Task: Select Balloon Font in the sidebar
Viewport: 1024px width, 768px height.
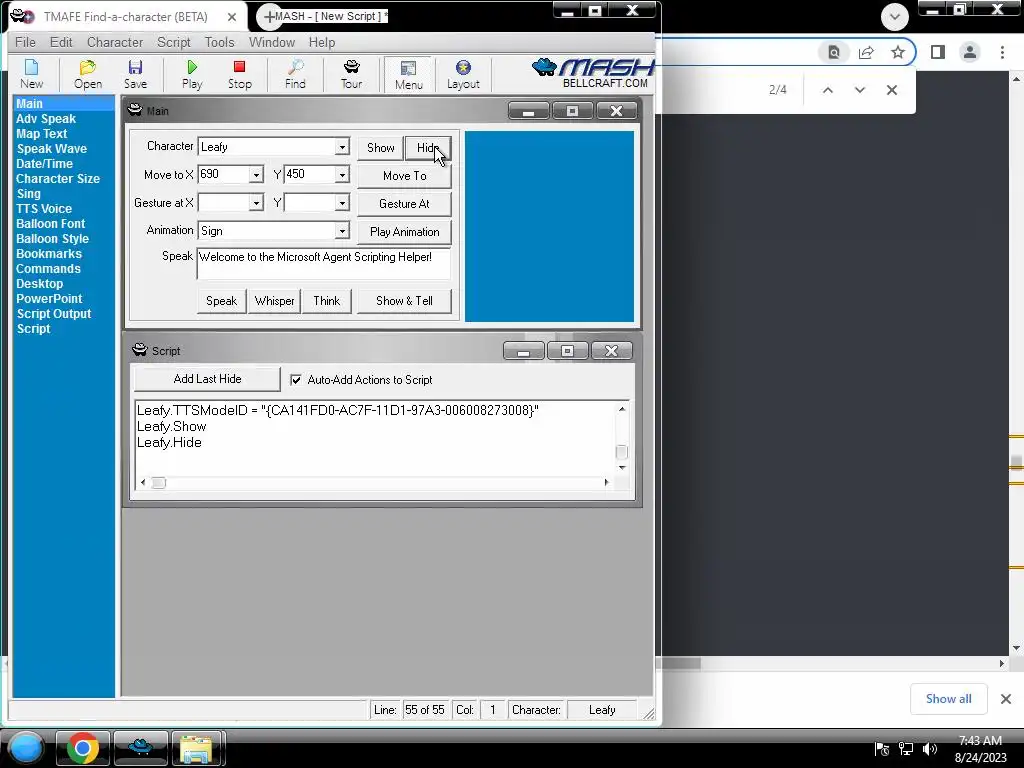Action: 50,224
